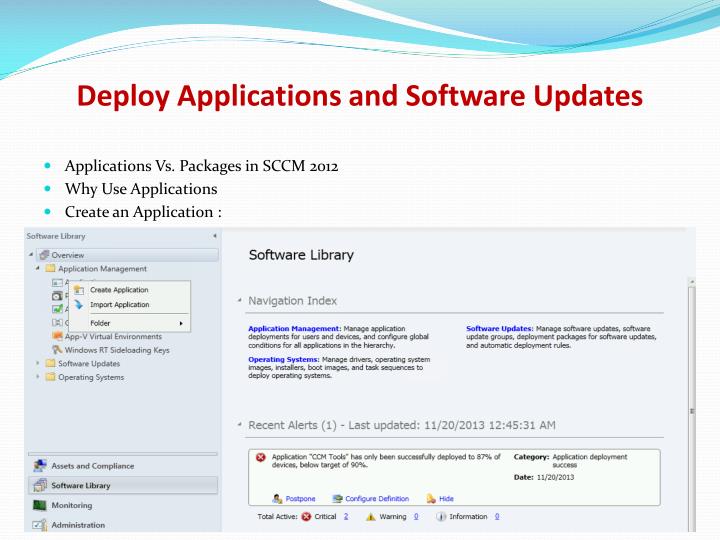Click the Information status icon

pos(441,517)
